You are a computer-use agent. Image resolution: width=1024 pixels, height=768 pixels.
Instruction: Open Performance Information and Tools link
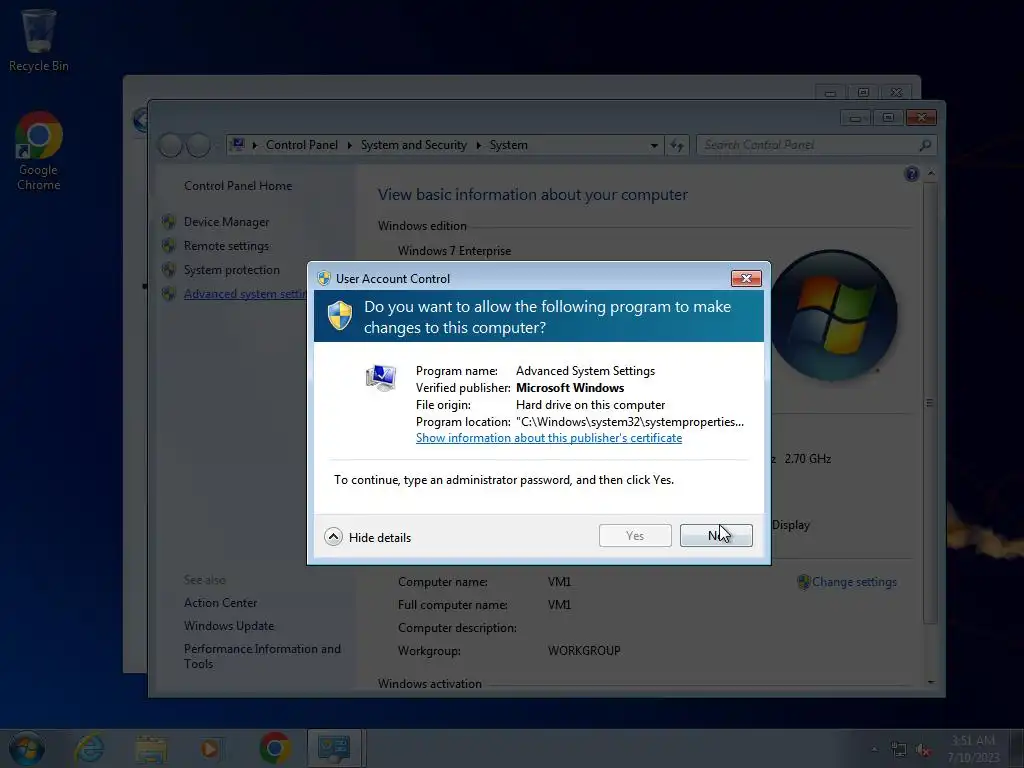[262, 656]
